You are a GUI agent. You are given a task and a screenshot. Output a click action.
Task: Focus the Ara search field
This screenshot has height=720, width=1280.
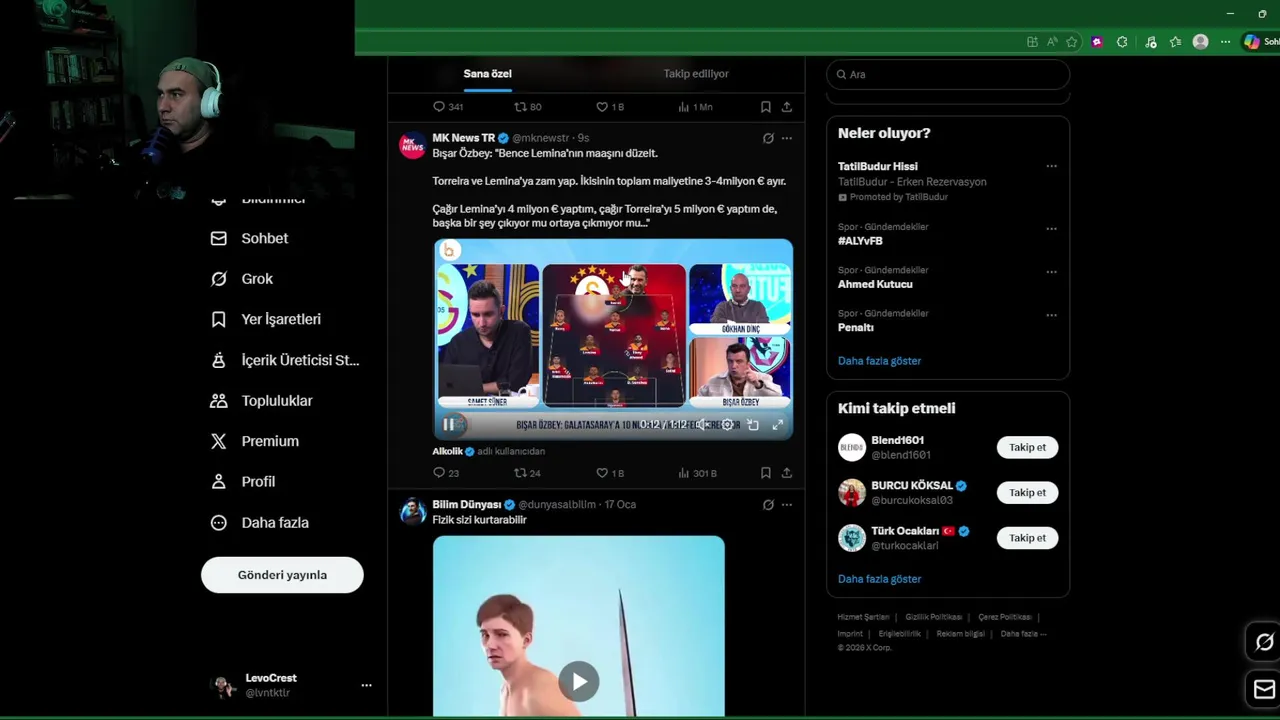click(948, 74)
